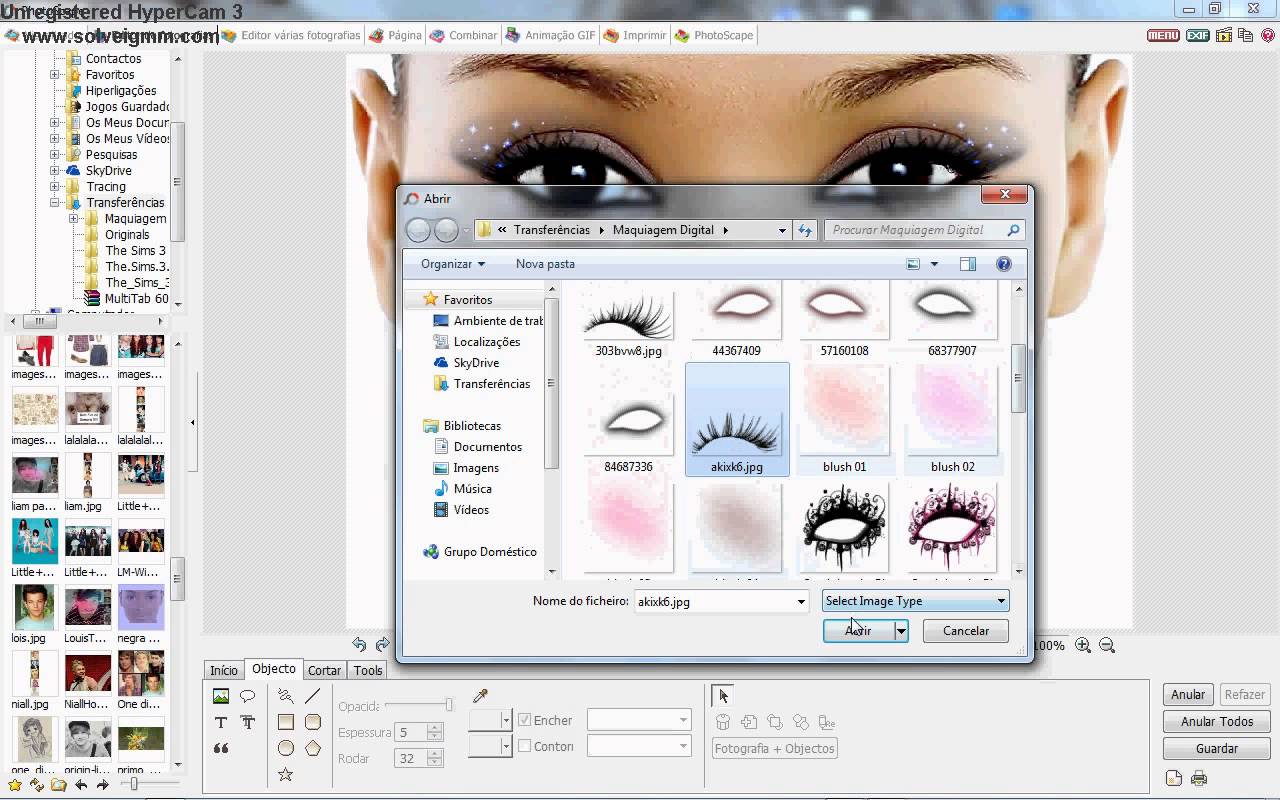Click the Anular Todos button
The image size is (1280, 800).
1217,721
